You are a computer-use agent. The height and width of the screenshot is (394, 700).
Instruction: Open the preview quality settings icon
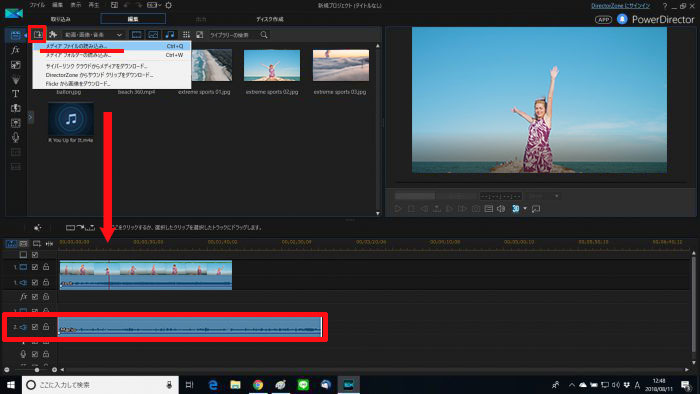(489, 208)
